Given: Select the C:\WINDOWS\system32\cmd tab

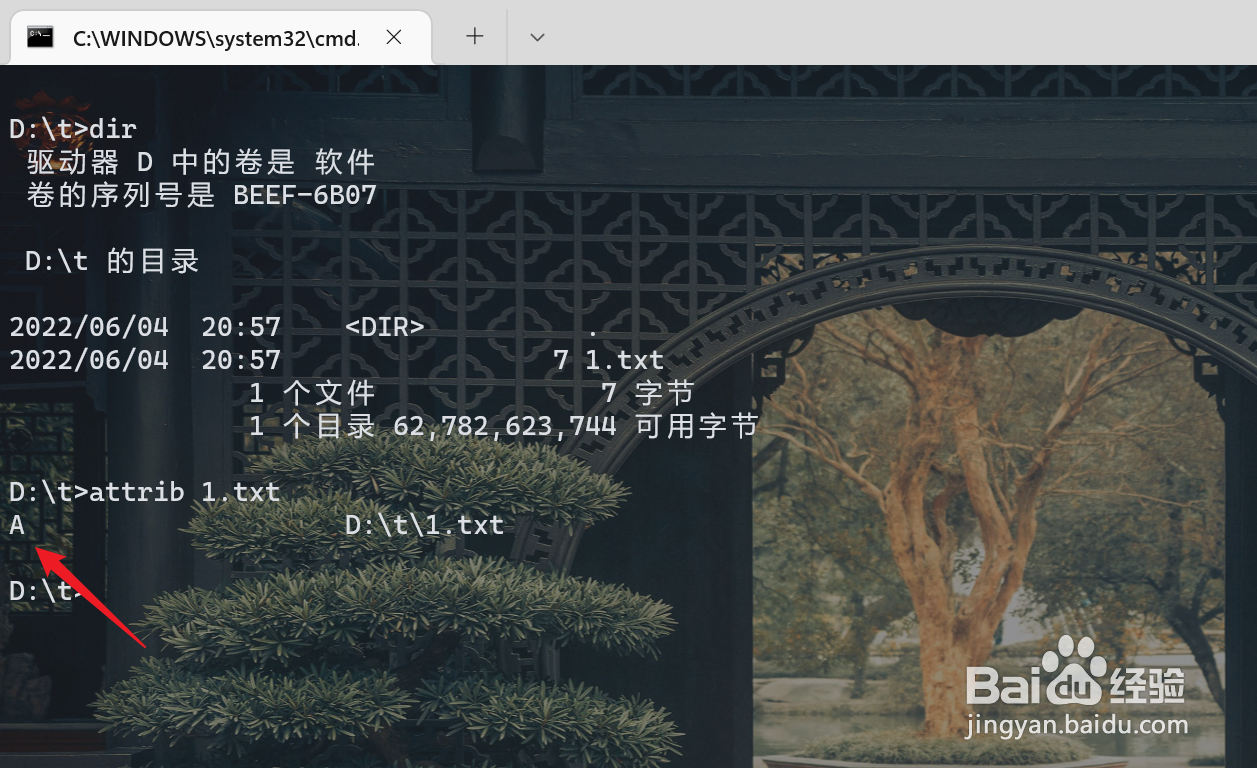Looking at the screenshot, I should [x=220, y=37].
